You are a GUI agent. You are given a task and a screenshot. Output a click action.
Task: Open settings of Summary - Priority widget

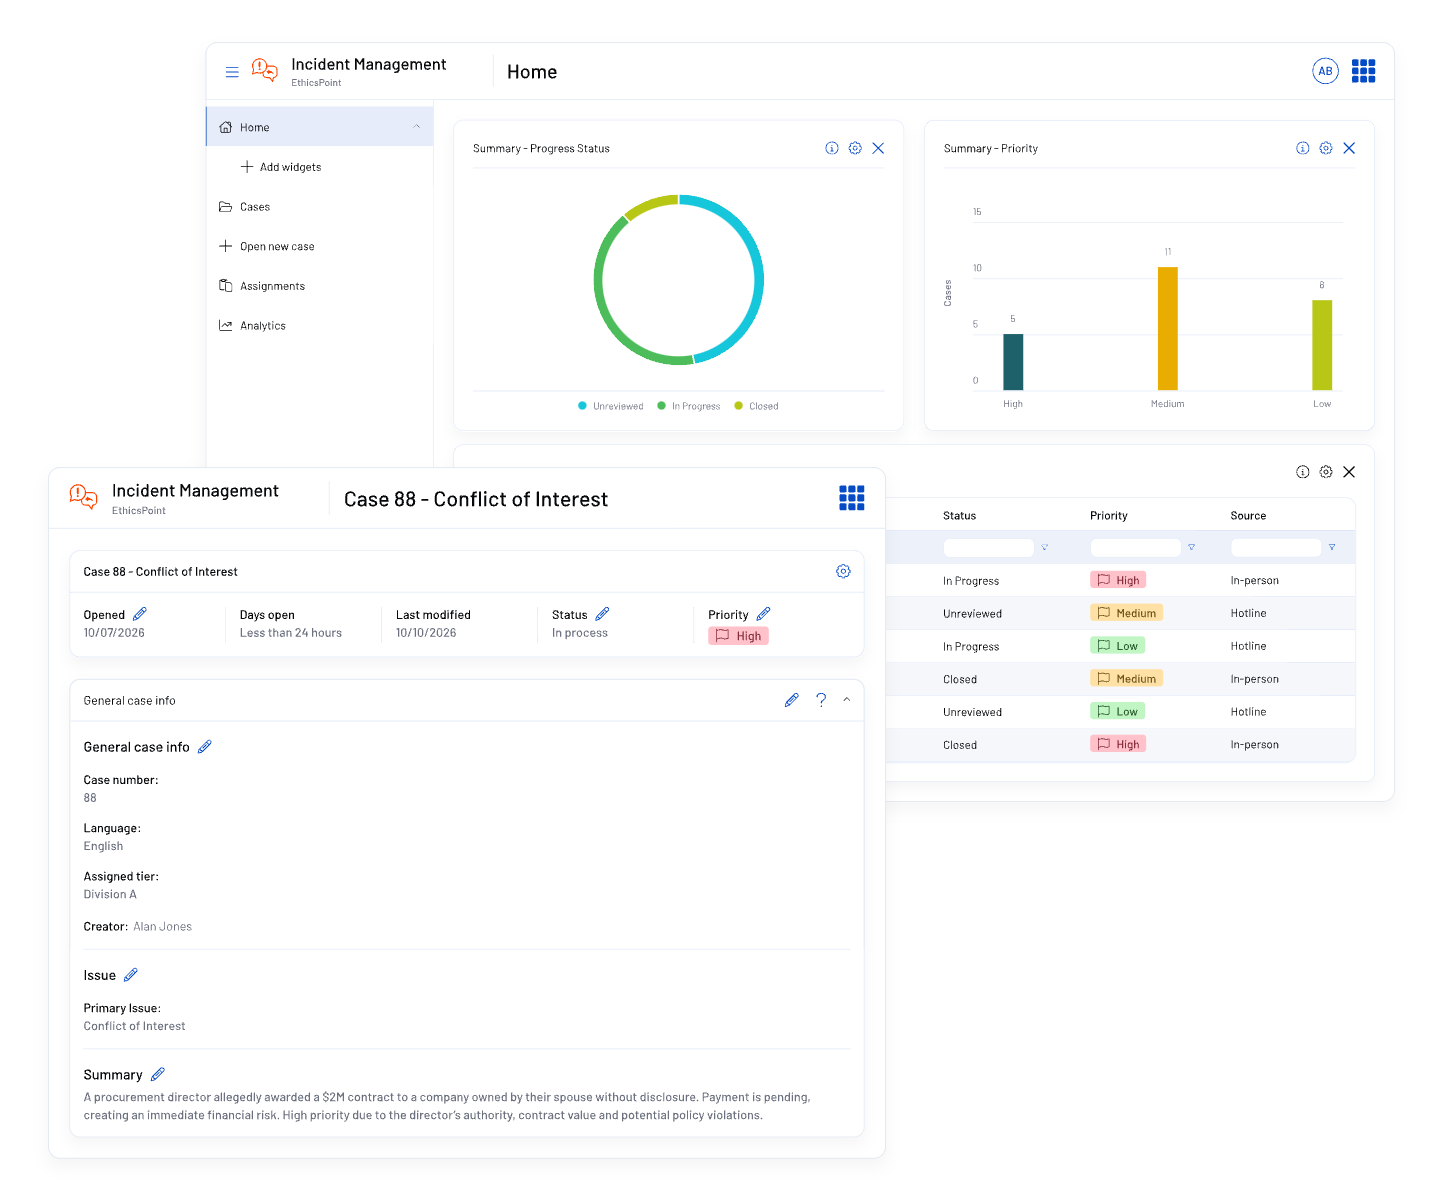[x=1326, y=148]
